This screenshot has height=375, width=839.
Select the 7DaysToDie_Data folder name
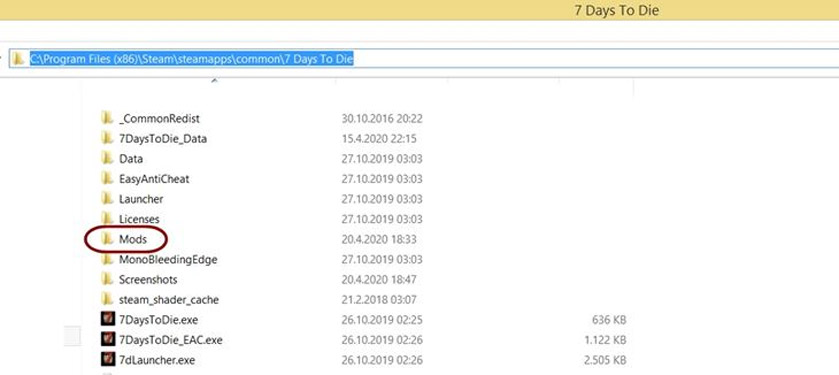click(x=163, y=139)
